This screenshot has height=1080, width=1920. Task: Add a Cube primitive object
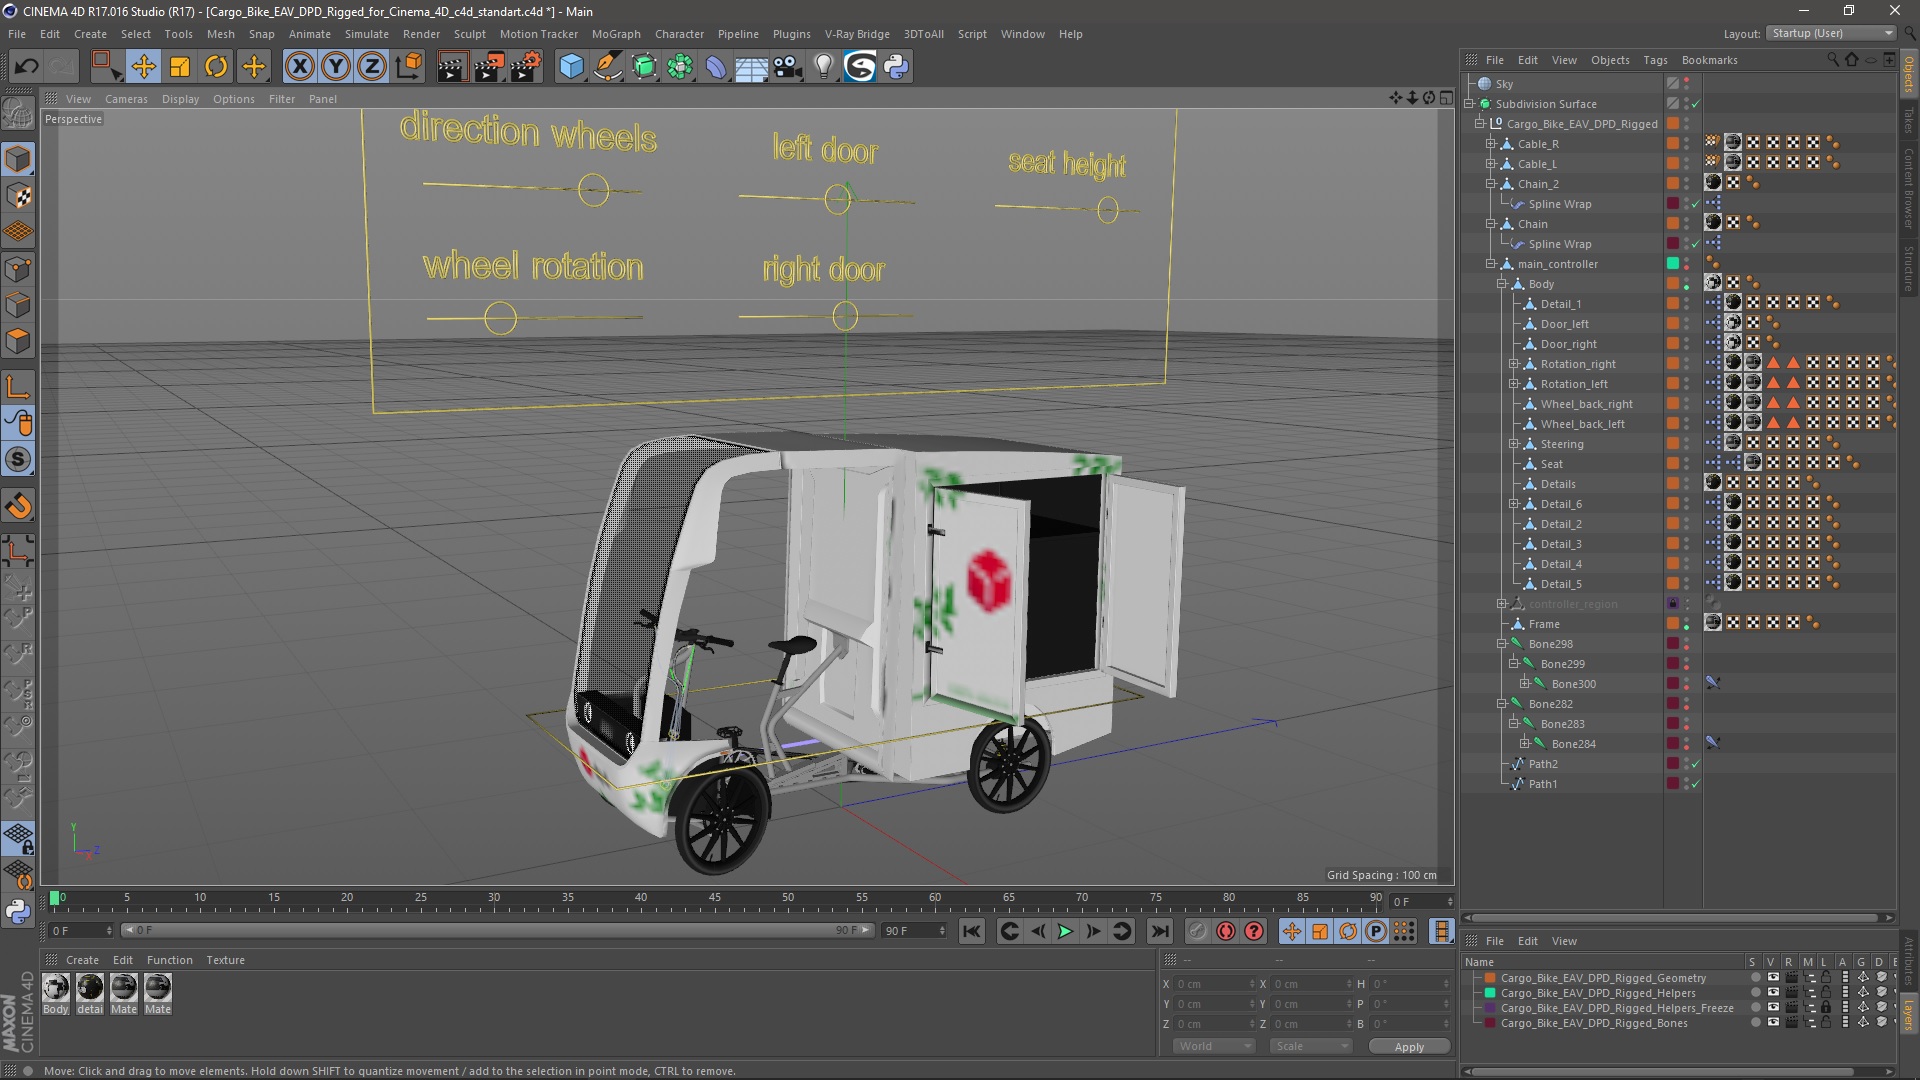pos(571,67)
